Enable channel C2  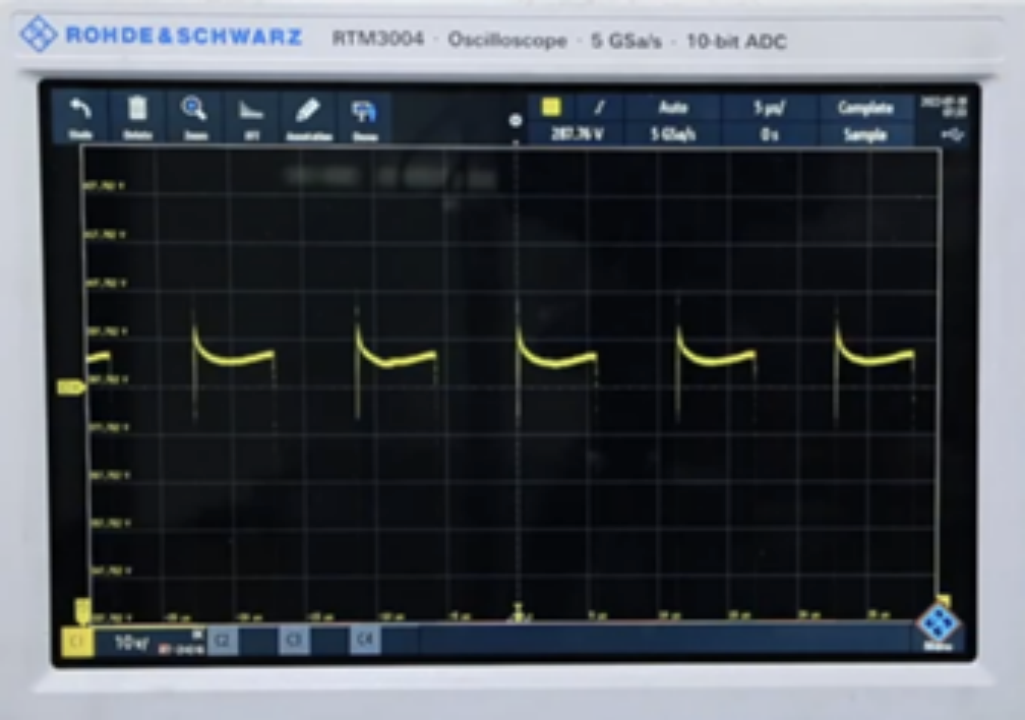(222, 640)
